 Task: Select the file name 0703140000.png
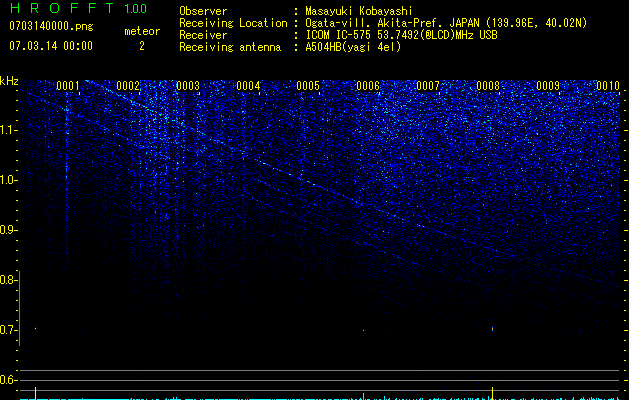tap(51, 27)
